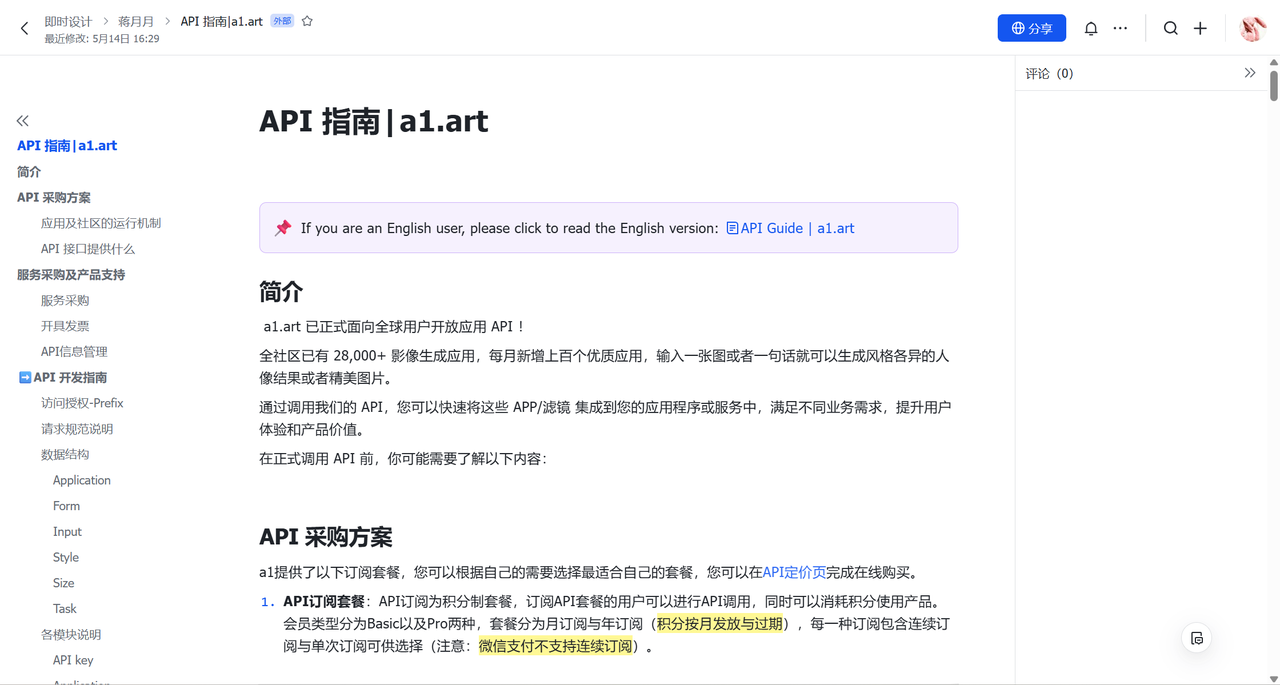The width and height of the screenshot is (1280, 685).
Task: Open search magnifier
Action: coord(1171,29)
